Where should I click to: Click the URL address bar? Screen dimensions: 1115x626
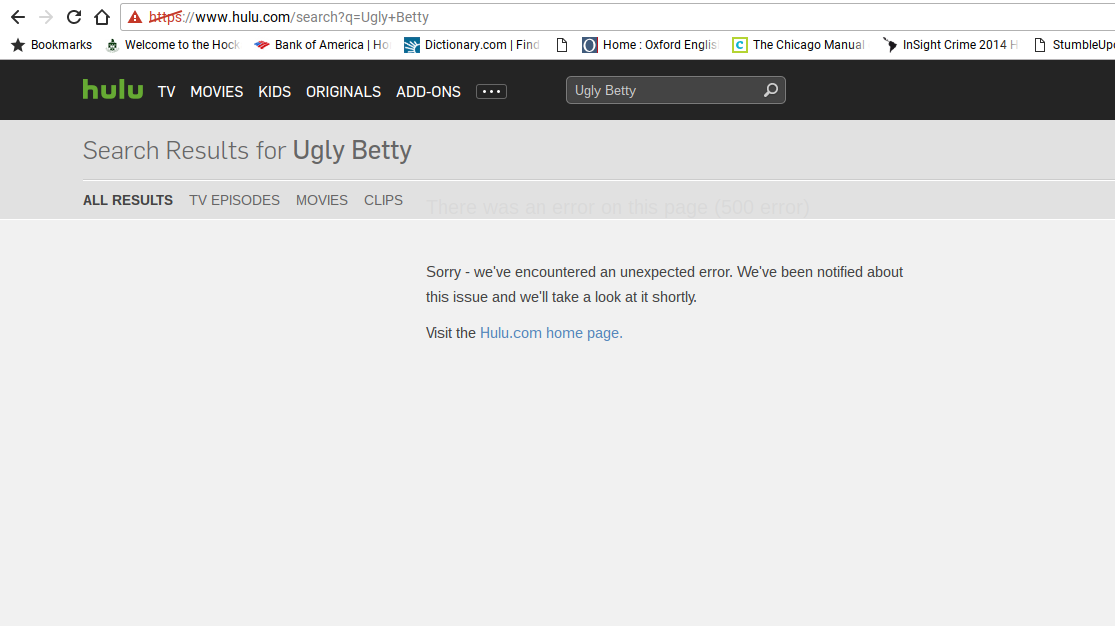(x=617, y=17)
